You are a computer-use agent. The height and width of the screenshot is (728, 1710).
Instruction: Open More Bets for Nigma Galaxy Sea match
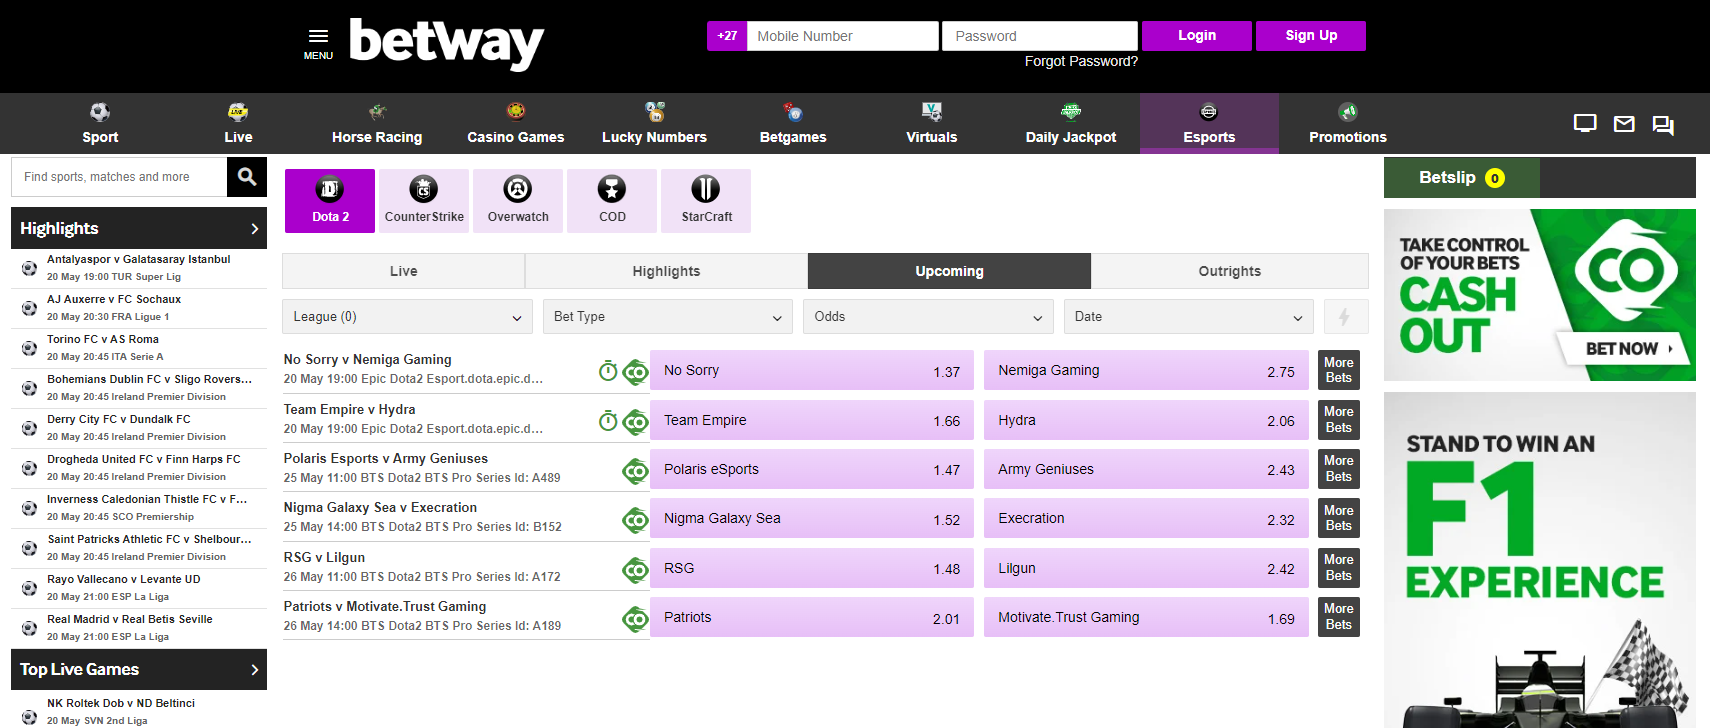click(x=1339, y=518)
